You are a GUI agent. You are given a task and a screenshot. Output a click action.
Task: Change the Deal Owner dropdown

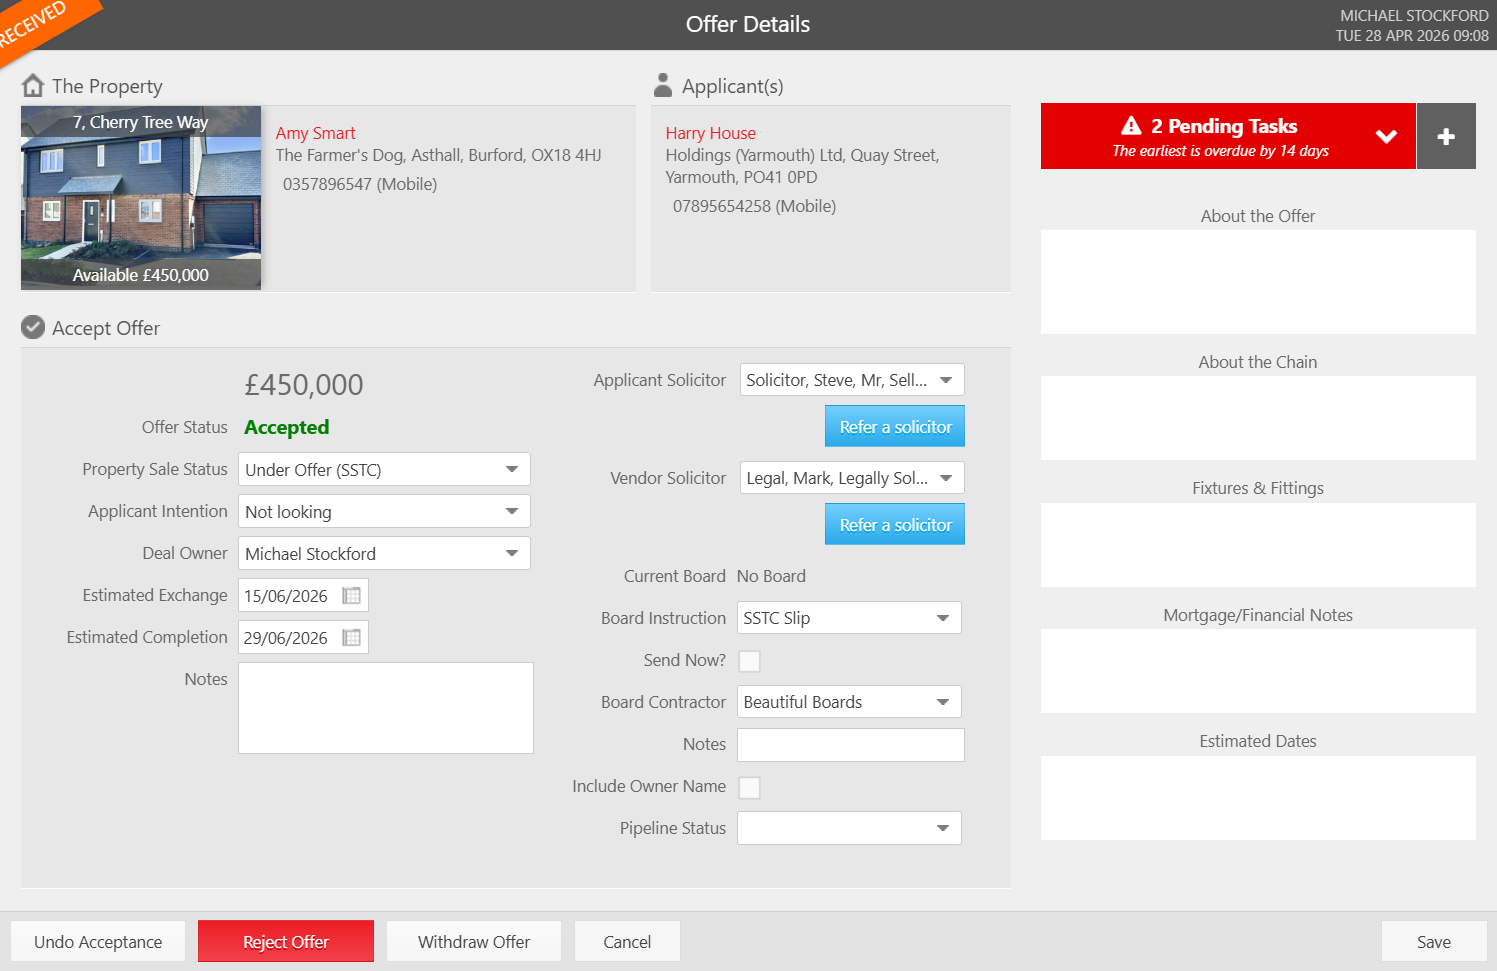[384, 554]
